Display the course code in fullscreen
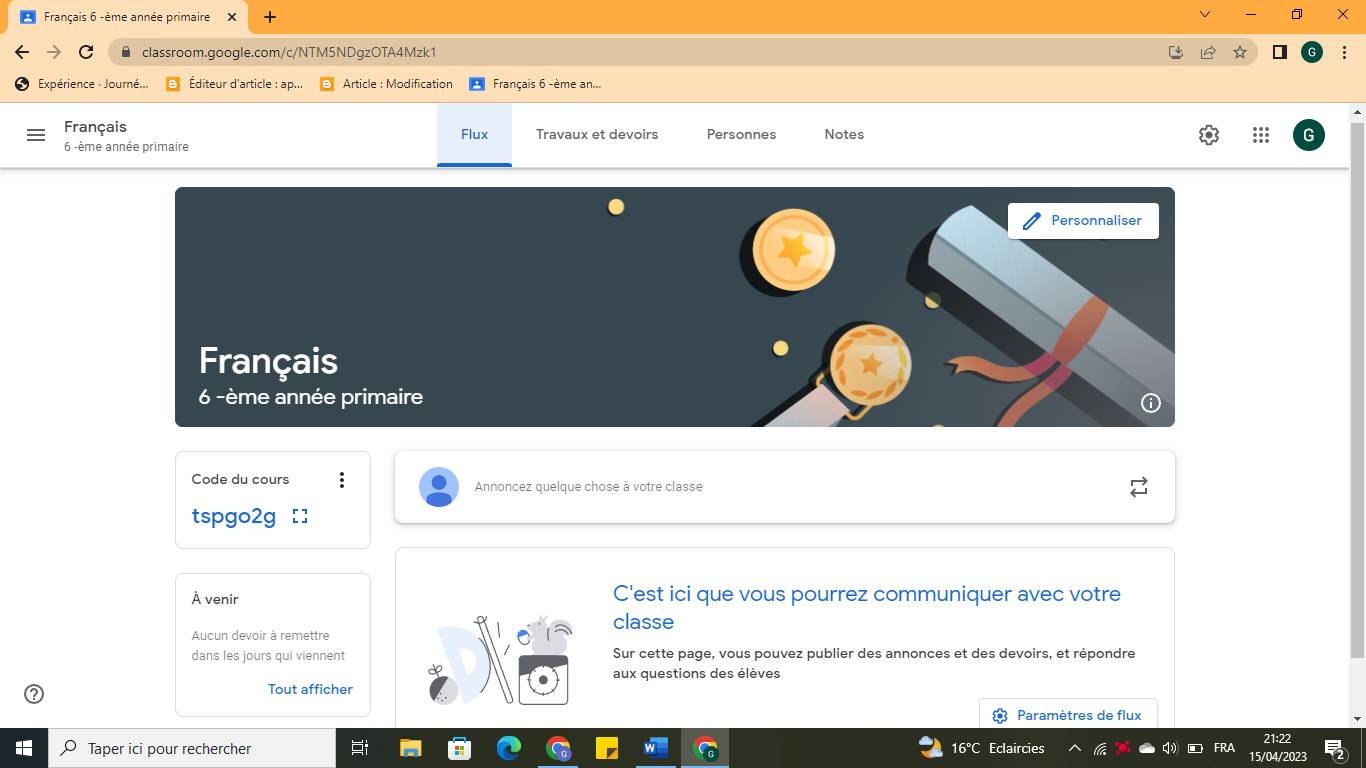Image resolution: width=1366 pixels, height=768 pixels. click(300, 516)
